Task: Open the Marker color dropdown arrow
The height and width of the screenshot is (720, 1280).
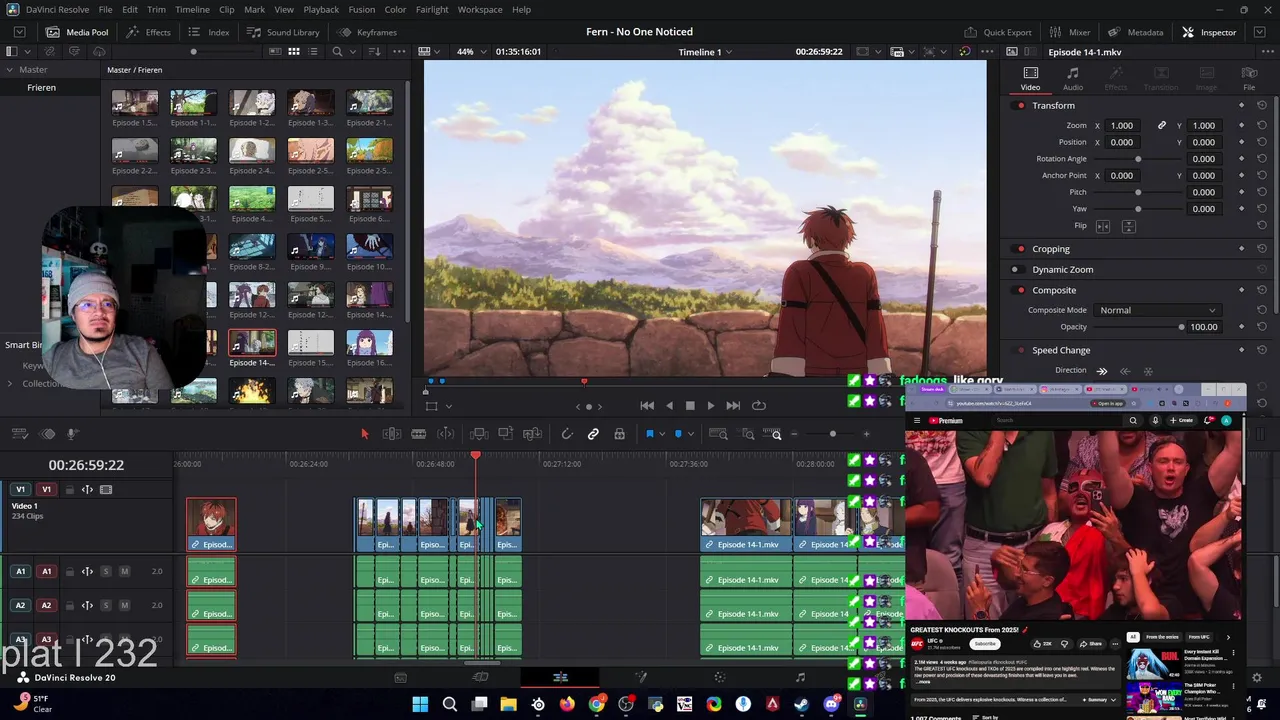Action: pos(690,434)
